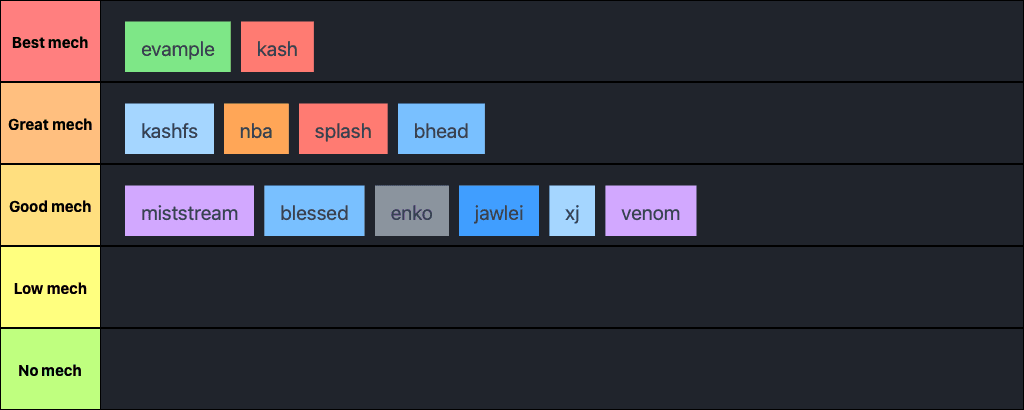Viewport: 1024px width, 410px height.
Task: Click the empty No mech row area
Action: point(560,370)
